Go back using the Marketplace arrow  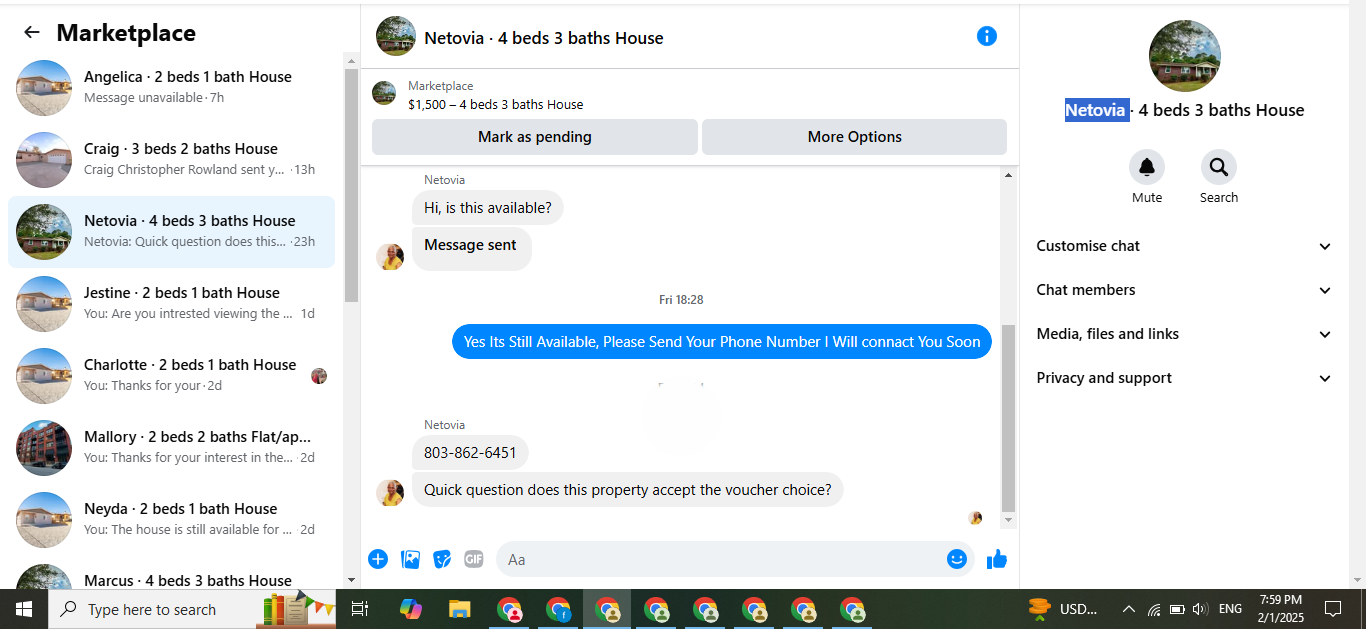coord(32,33)
